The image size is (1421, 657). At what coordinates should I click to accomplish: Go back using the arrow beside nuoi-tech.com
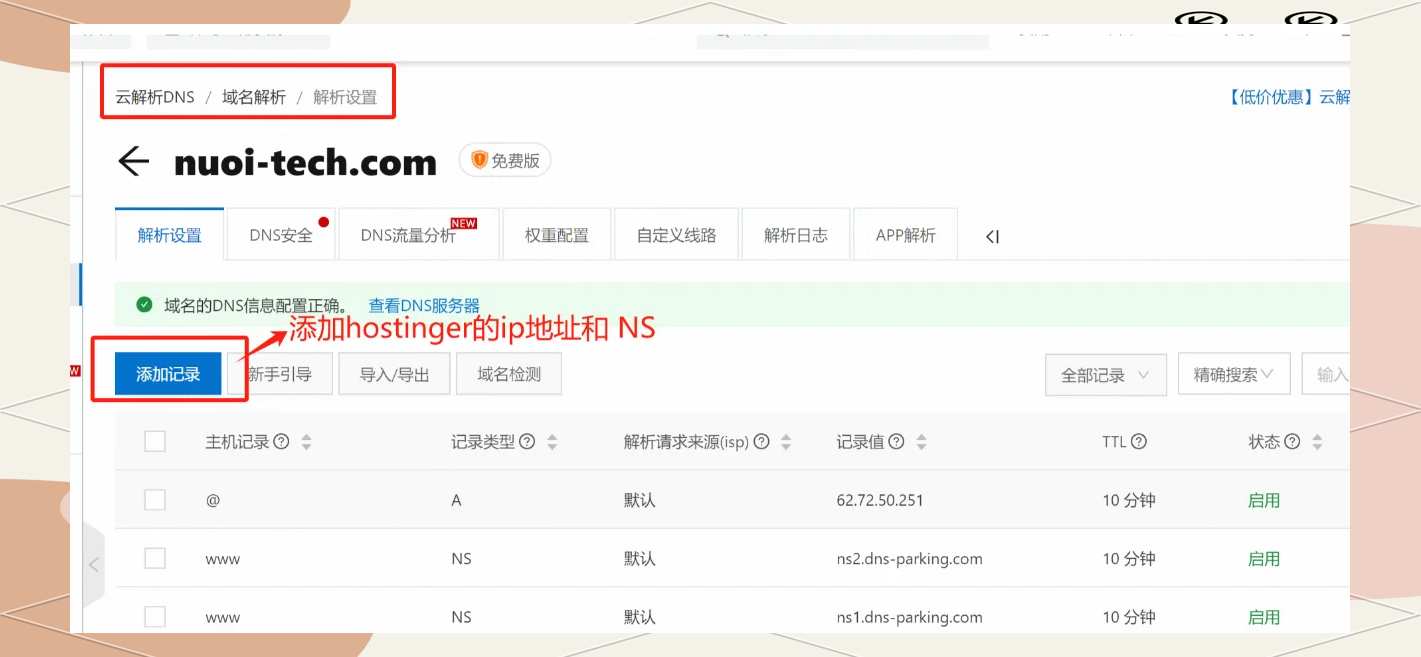(133, 161)
